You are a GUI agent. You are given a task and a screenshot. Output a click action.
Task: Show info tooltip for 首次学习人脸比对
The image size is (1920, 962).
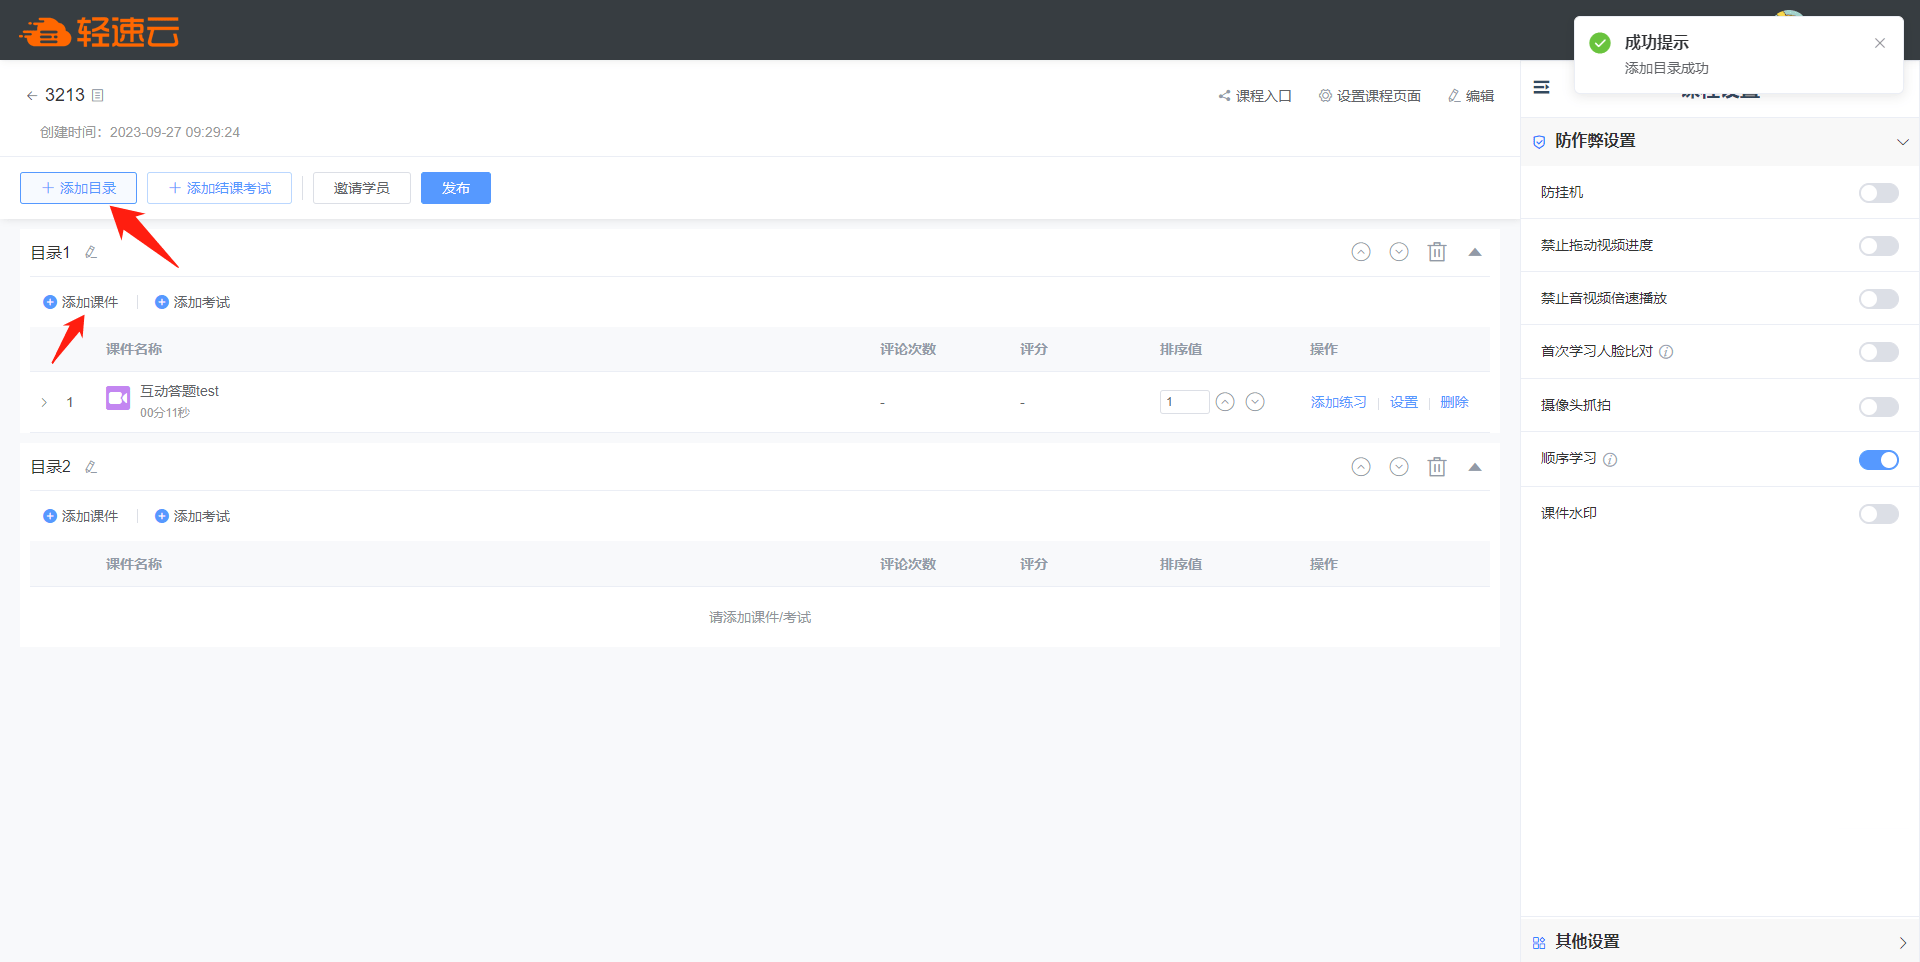[1666, 352]
